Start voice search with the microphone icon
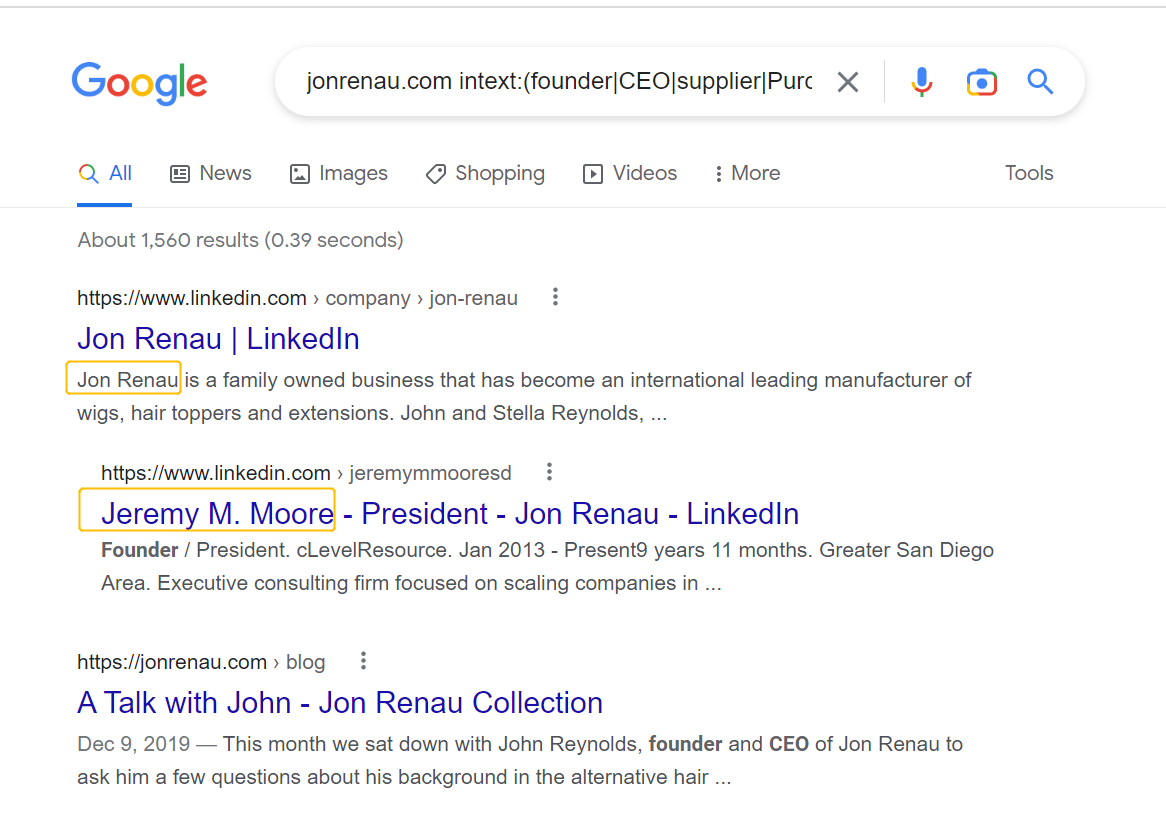Image resolution: width=1166 pixels, height=822 pixels. [x=921, y=82]
